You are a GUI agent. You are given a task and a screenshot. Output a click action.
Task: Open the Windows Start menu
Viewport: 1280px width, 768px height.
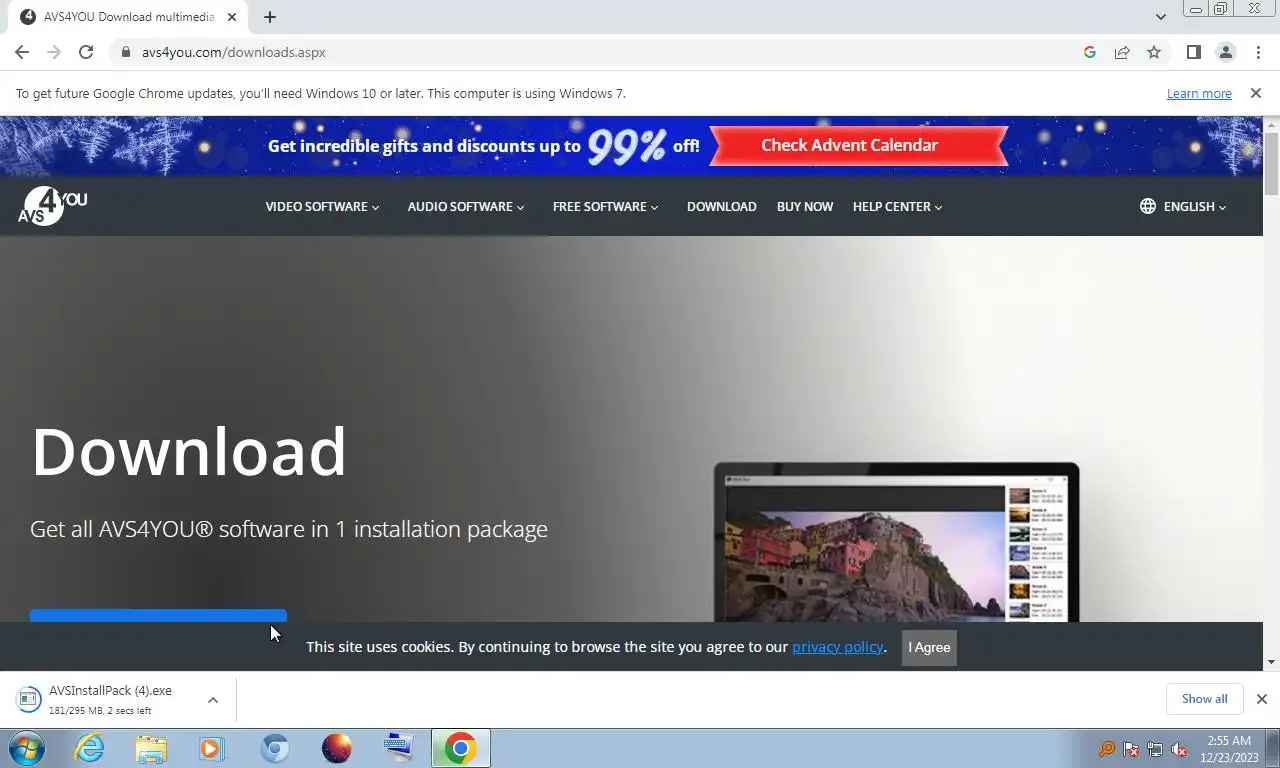click(26, 748)
